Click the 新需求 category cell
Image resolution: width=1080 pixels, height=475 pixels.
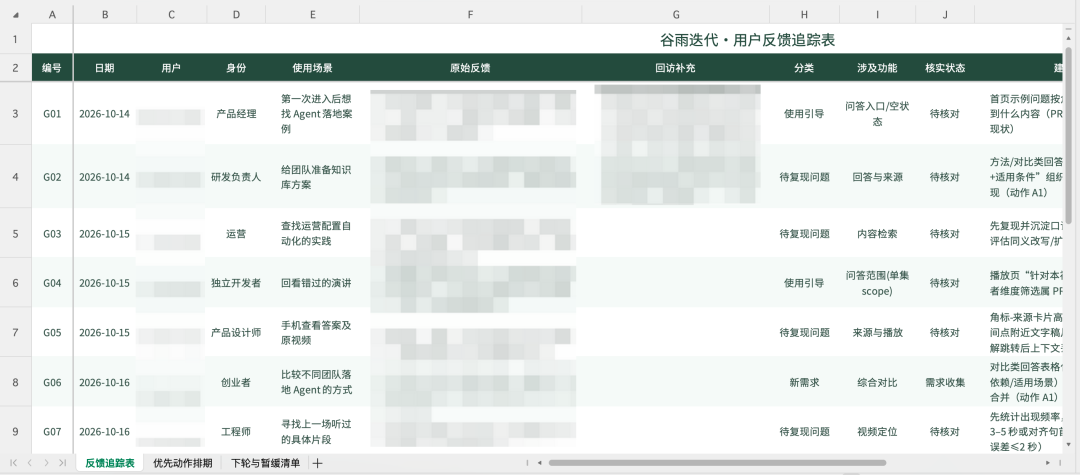[804, 382]
